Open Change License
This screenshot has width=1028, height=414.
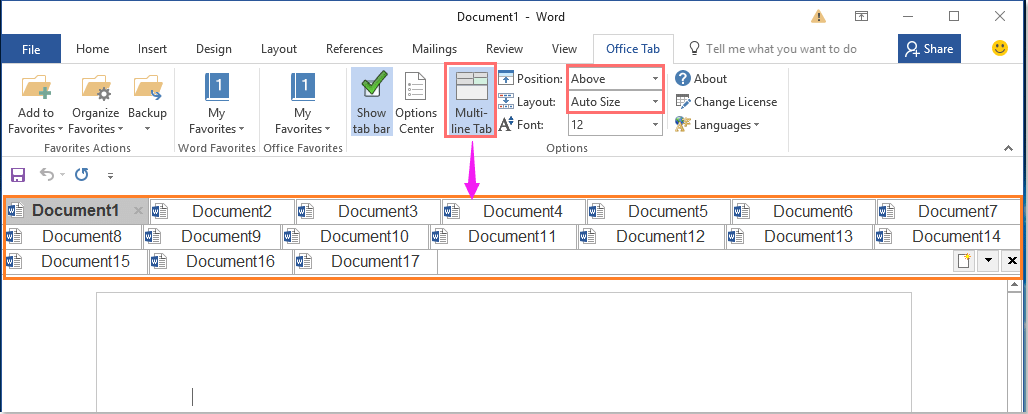[726, 102]
